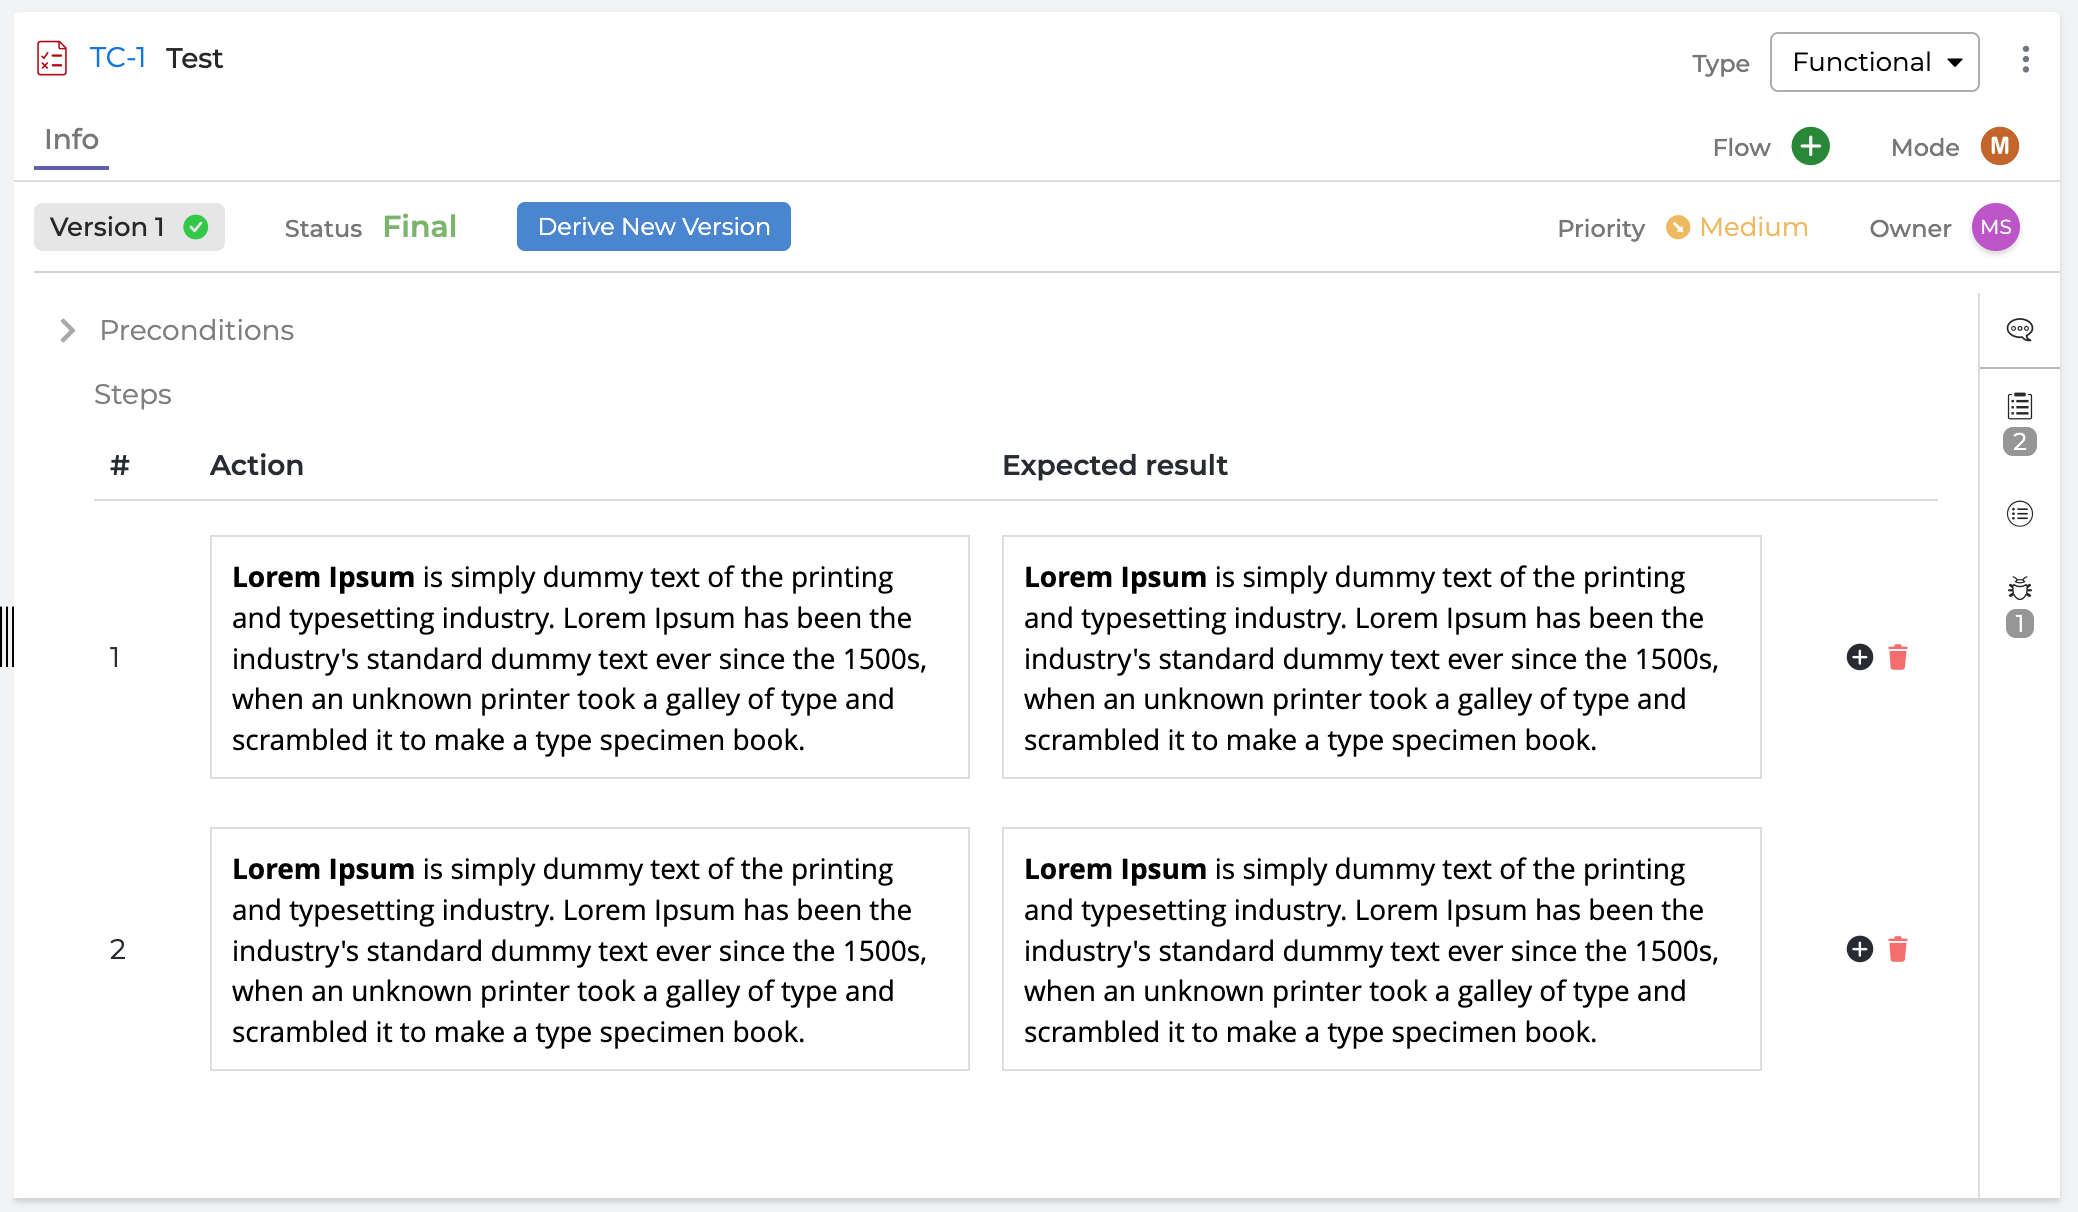Add a step after step 2

[1859, 949]
